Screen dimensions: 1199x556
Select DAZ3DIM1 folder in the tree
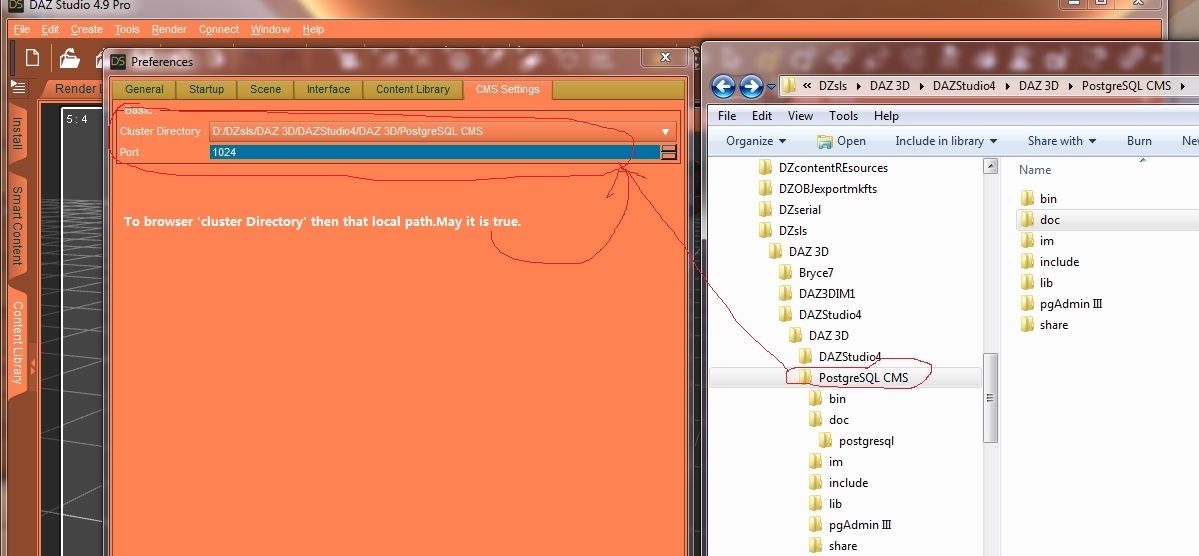click(816, 294)
